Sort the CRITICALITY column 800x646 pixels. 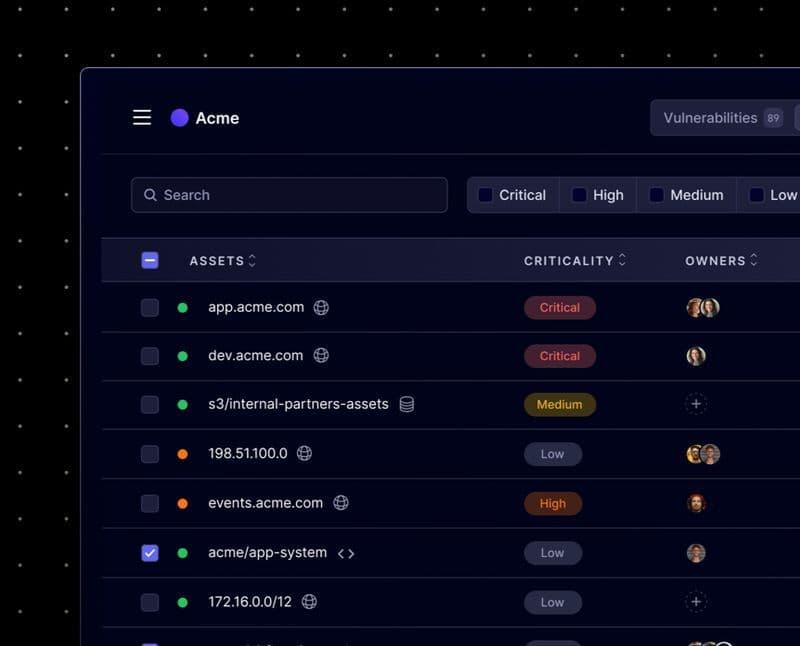coord(620,260)
